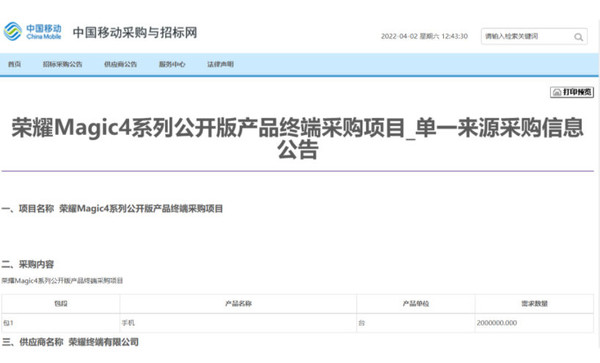Click the 手机 table cell
Image resolution: width=600 pixels, height=363 pixels.
tap(238, 323)
